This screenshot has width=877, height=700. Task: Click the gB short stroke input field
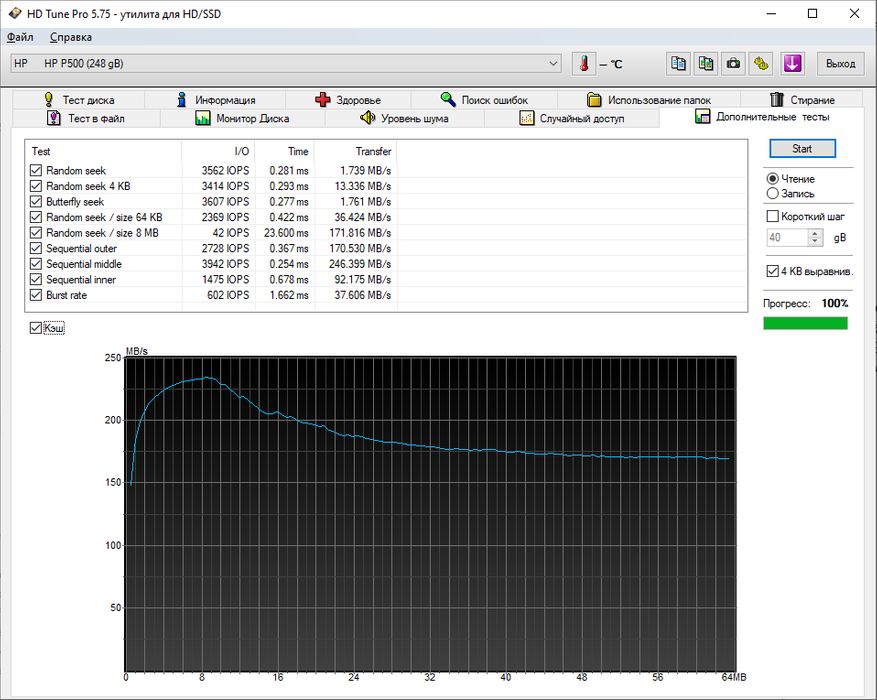787,238
